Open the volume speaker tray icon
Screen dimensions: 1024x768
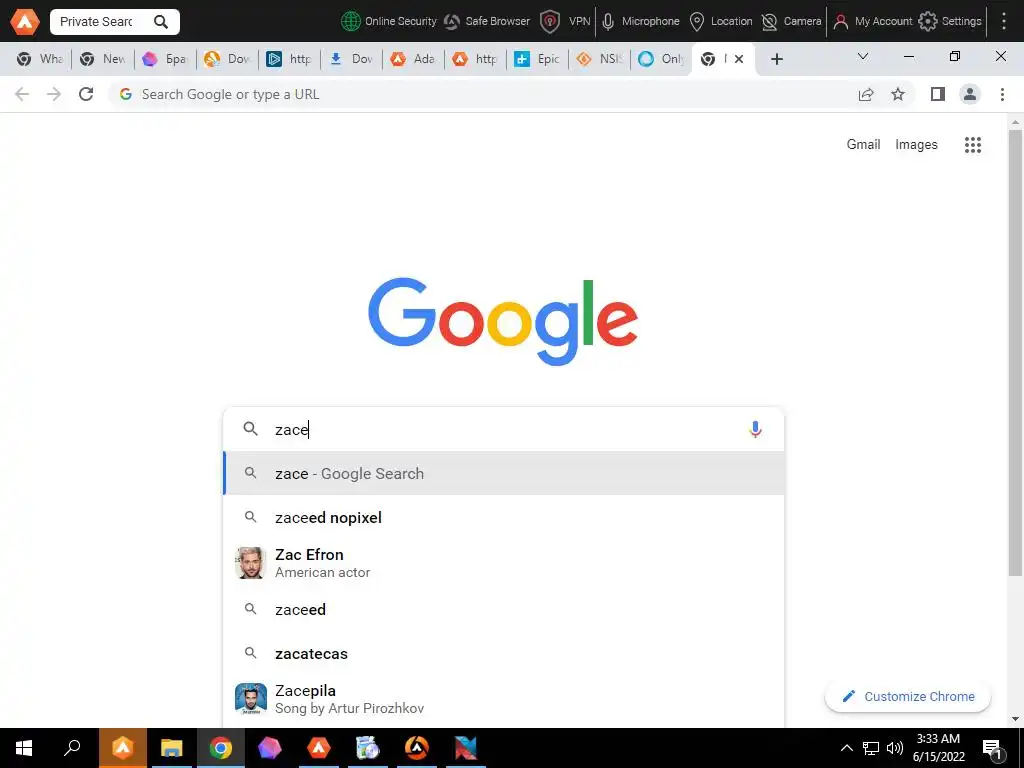pyautogui.click(x=895, y=748)
